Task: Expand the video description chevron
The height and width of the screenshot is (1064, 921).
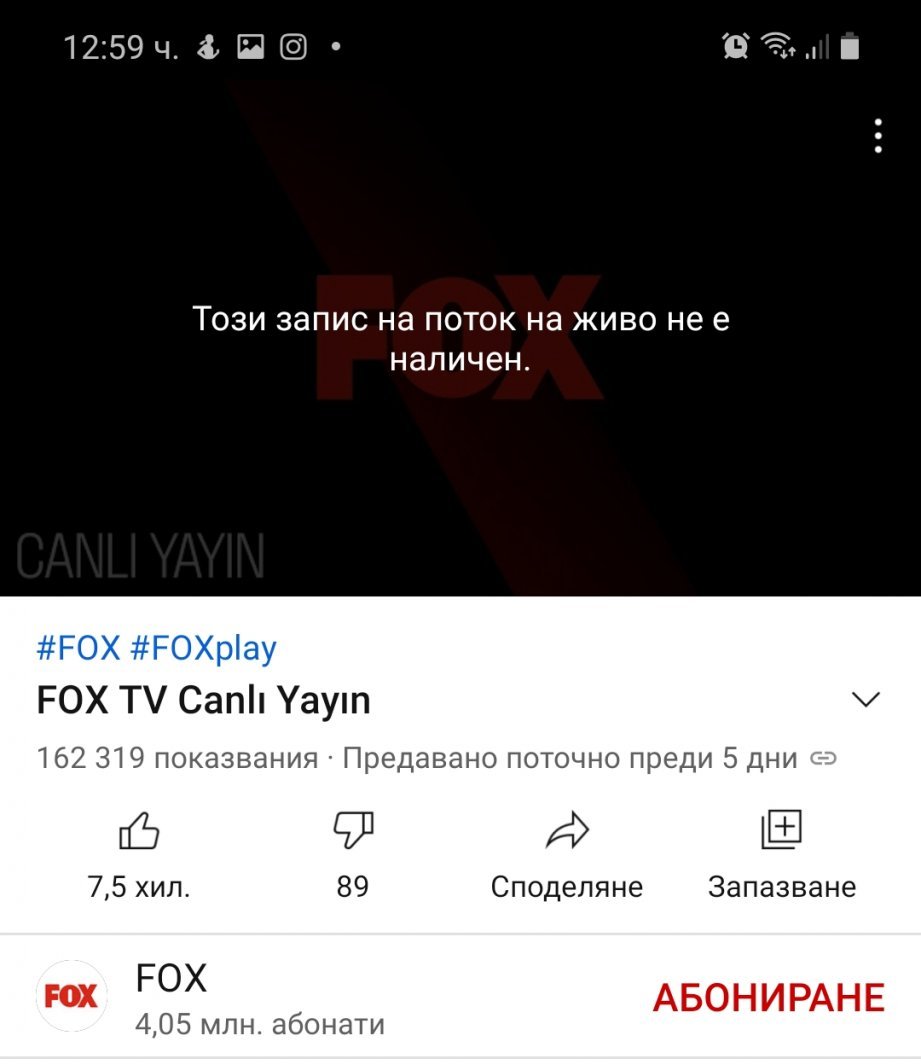Action: 865,700
